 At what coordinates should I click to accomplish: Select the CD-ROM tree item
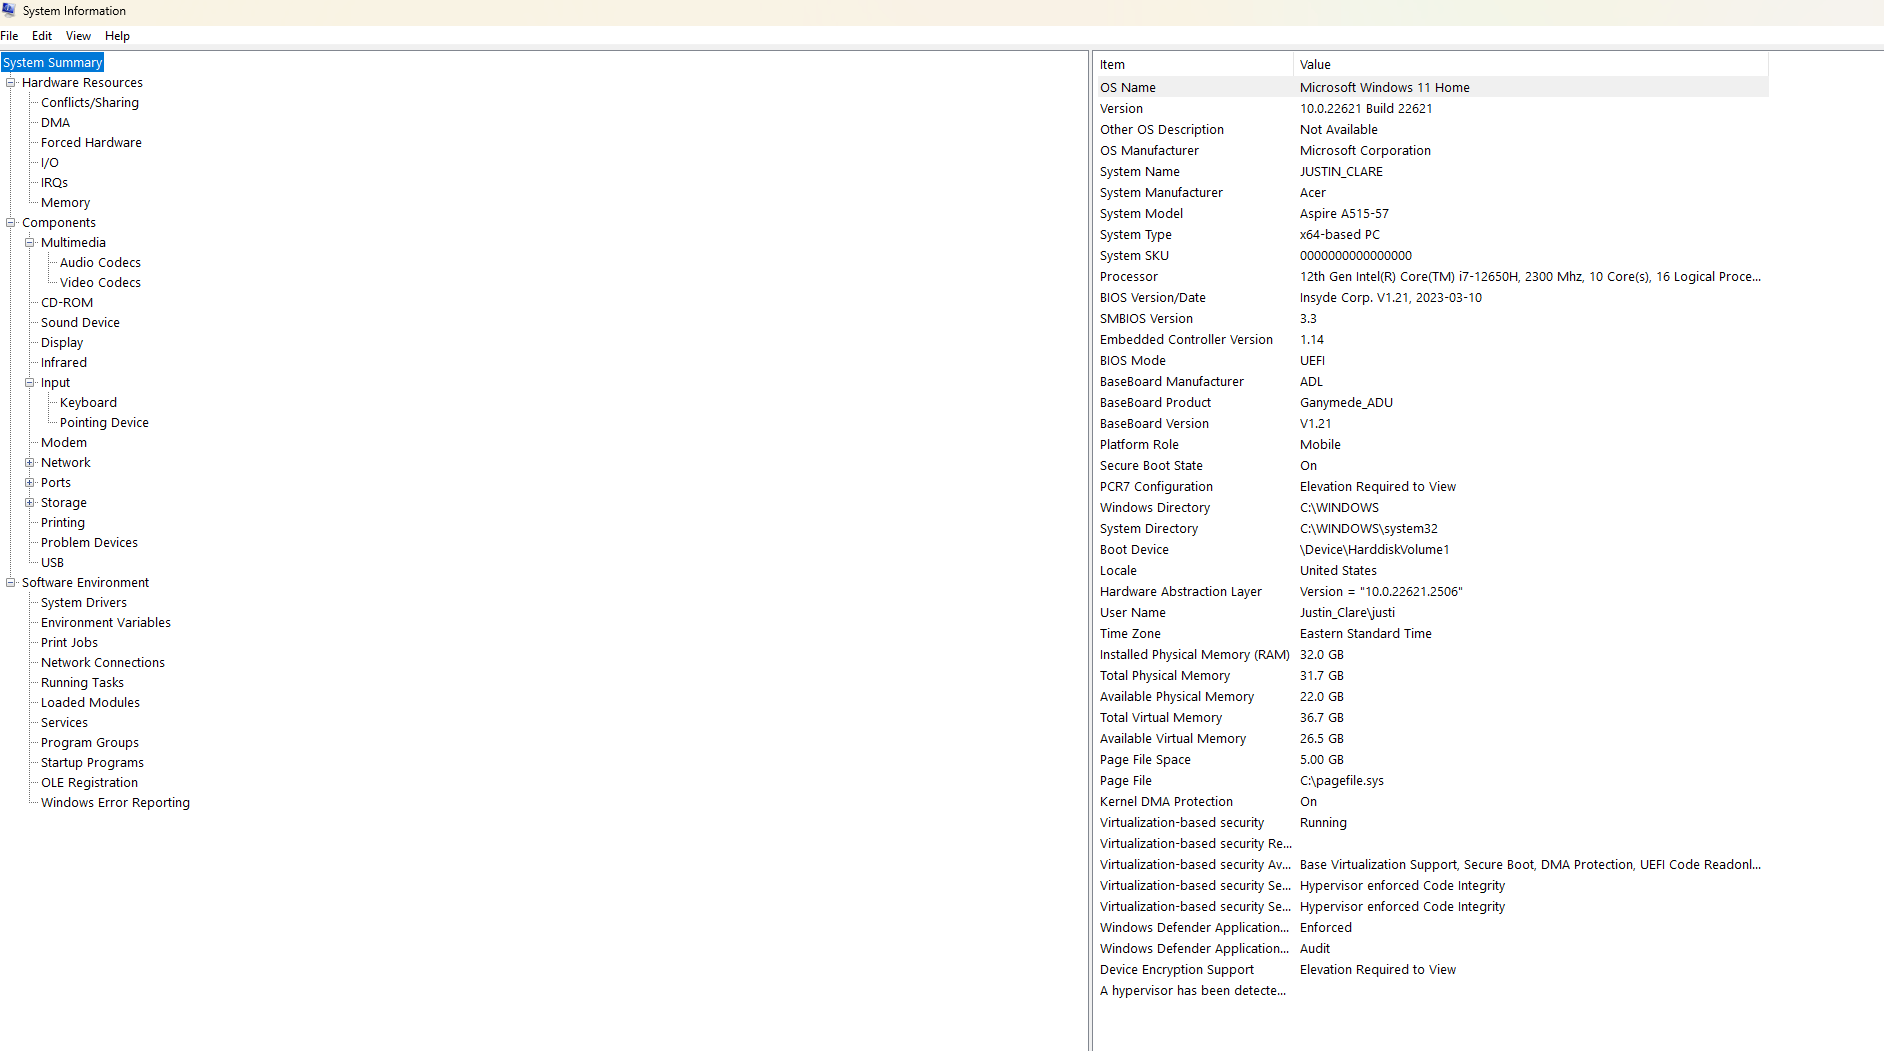(x=67, y=303)
